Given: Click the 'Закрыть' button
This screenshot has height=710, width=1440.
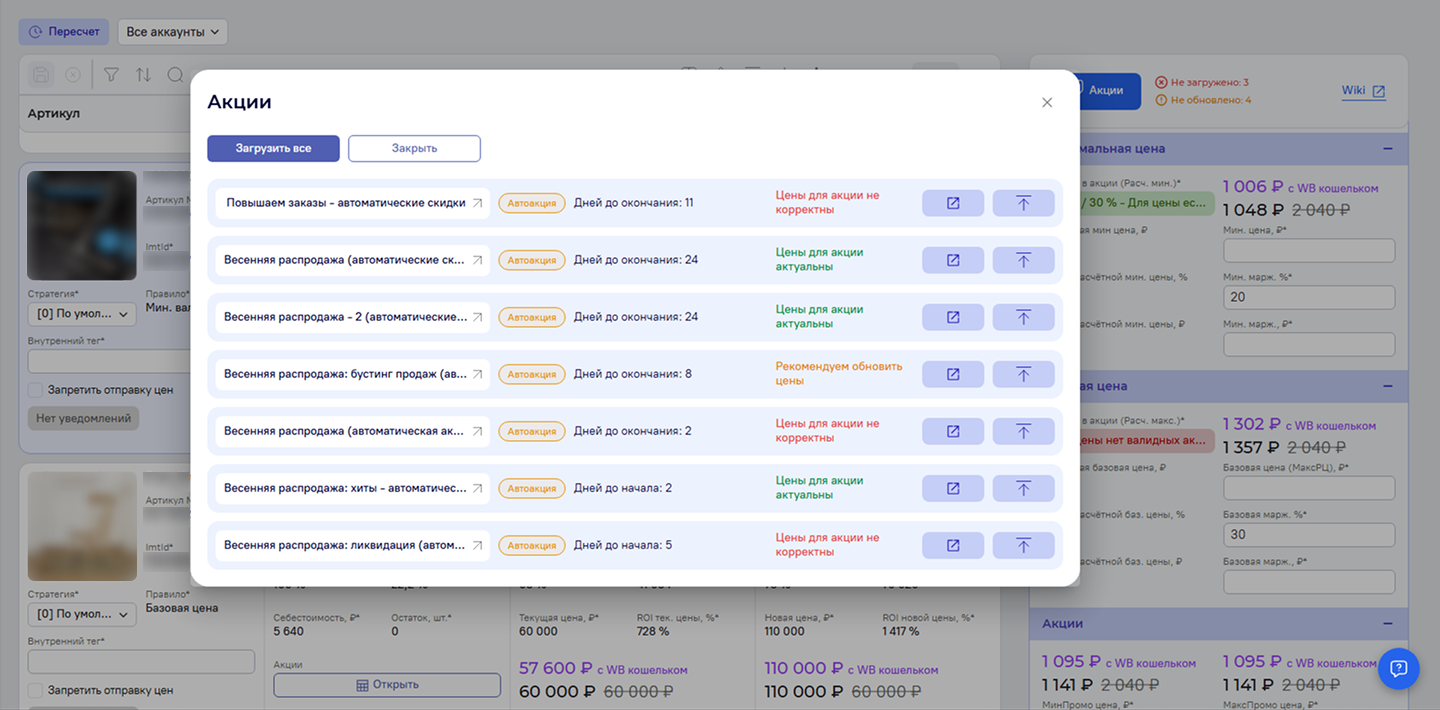Looking at the screenshot, I should coord(414,148).
